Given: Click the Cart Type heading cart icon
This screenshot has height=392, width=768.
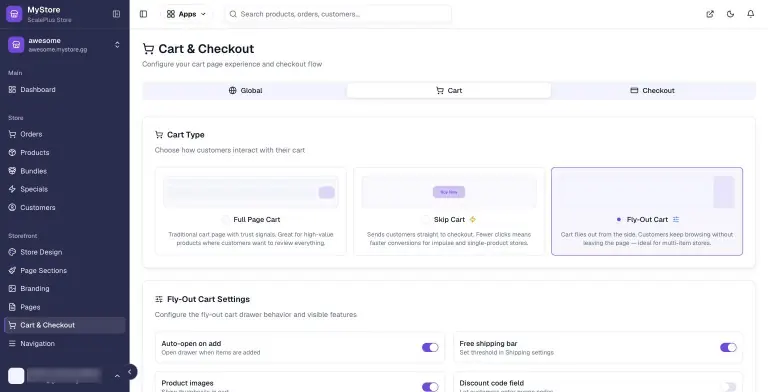Looking at the screenshot, I should click(159, 135).
